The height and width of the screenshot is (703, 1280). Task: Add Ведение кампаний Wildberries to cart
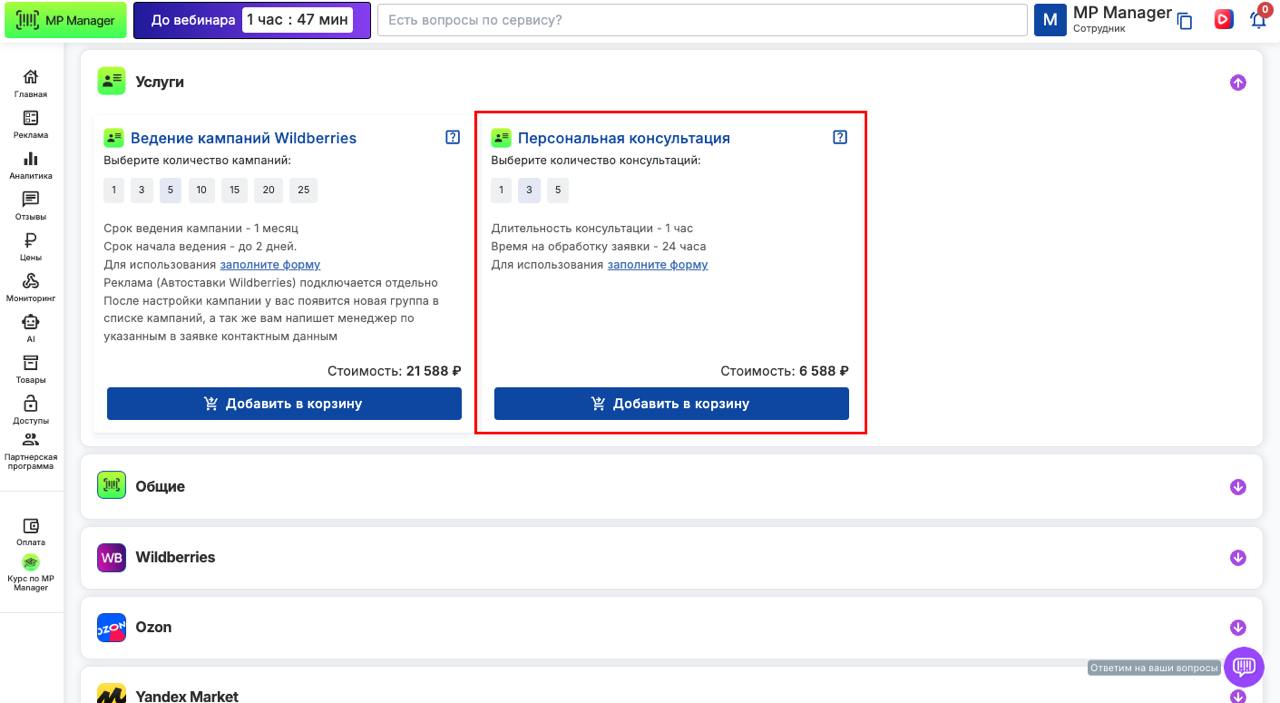coord(284,404)
